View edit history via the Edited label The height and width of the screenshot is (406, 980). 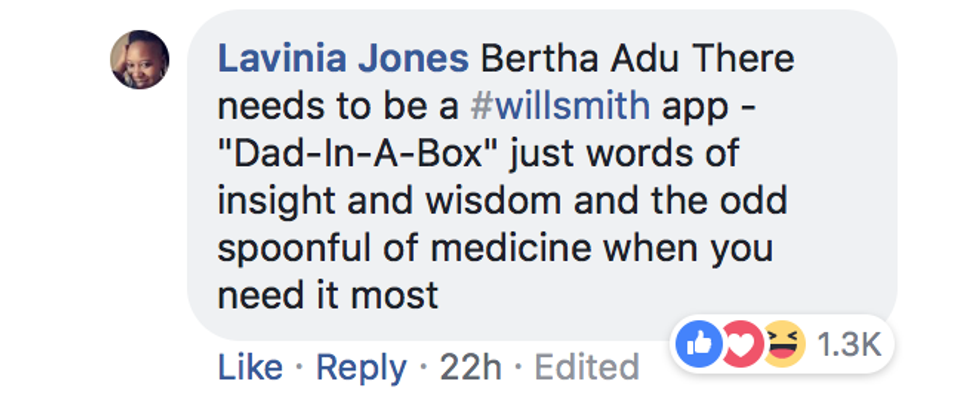point(587,367)
